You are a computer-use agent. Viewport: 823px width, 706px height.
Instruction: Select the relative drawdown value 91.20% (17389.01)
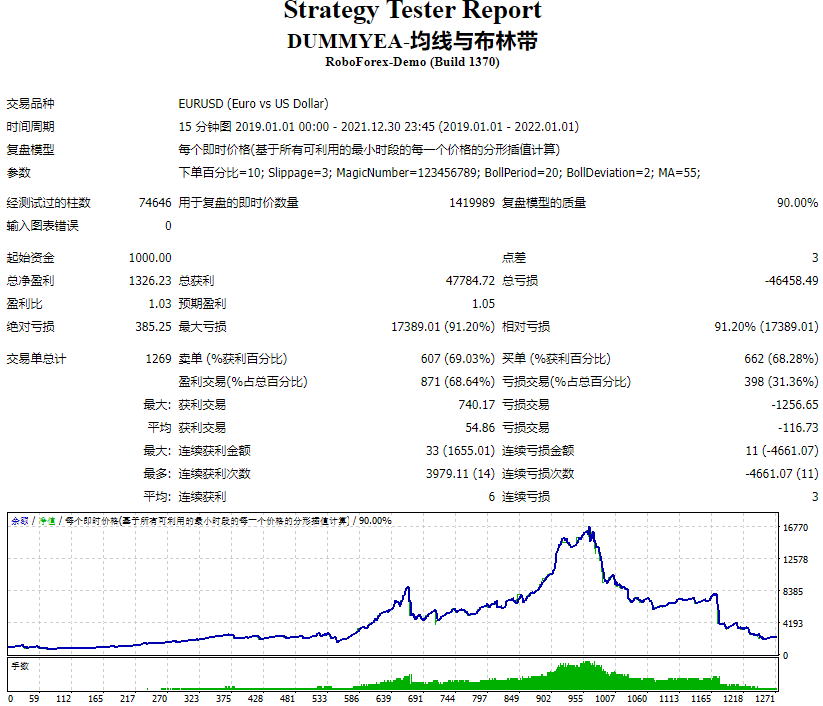point(766,327)
